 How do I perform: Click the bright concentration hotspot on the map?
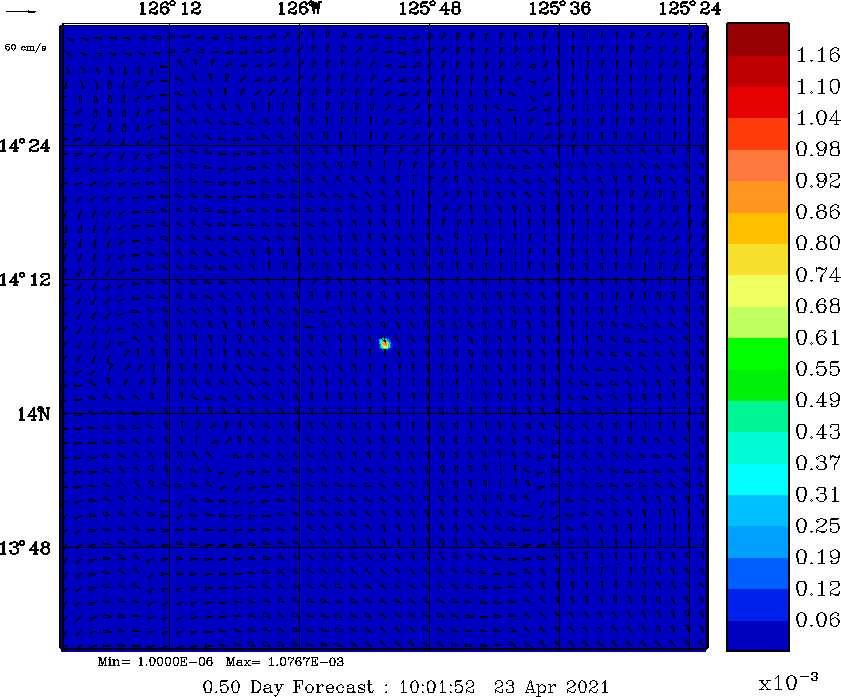pos(384,343)
